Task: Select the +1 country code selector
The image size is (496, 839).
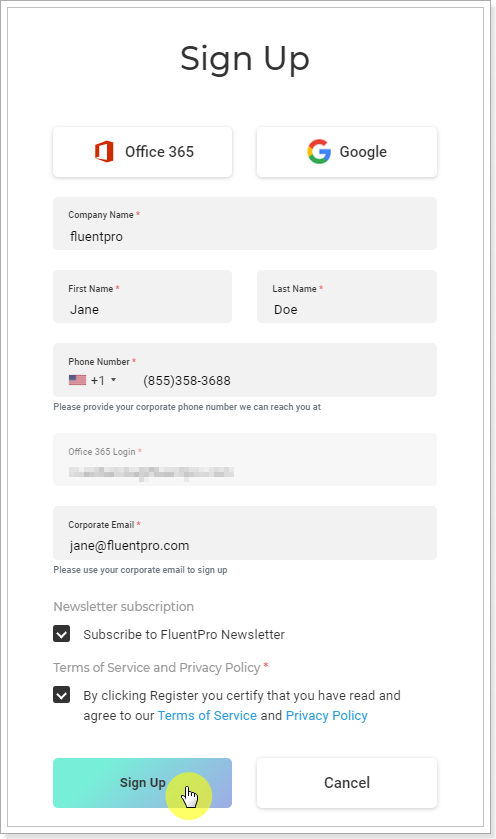Action: coord(93,380)
